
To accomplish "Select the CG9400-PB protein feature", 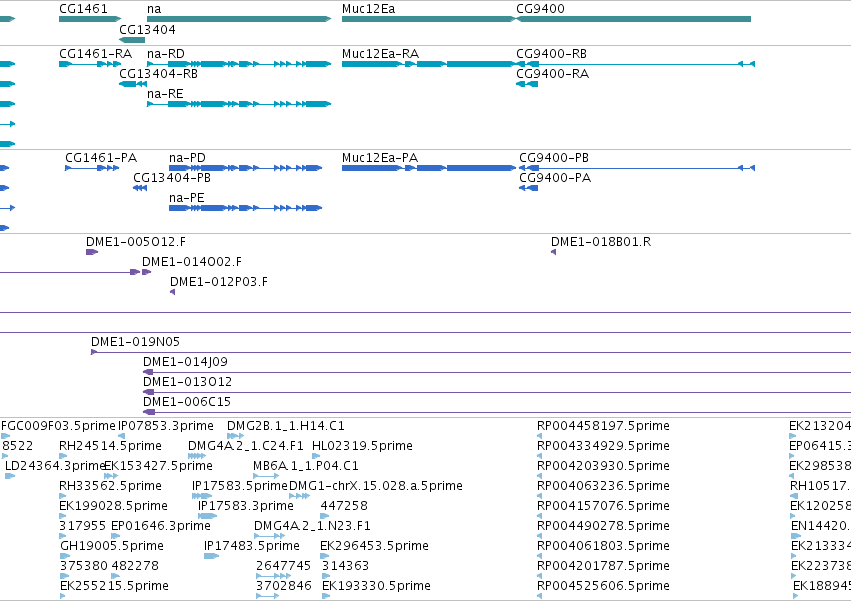I will coord(637,168).
